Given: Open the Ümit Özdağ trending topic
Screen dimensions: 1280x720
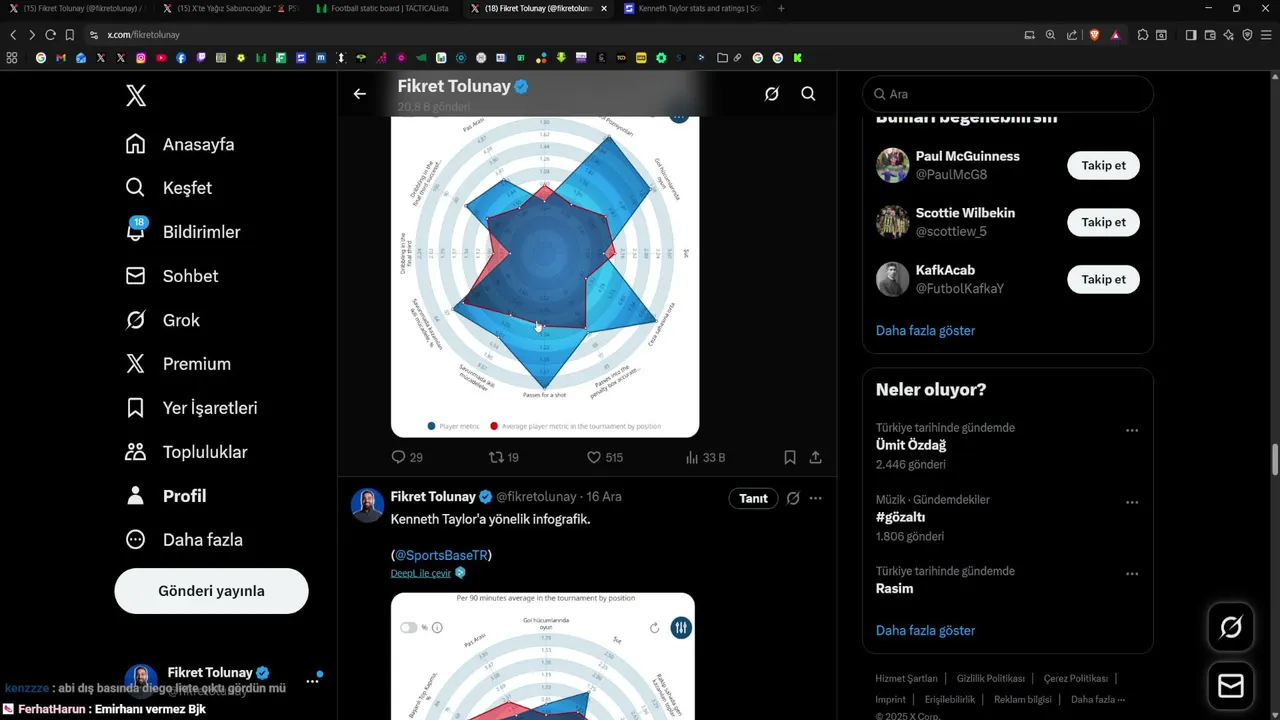Looking at the screenshot, I should 911,445.
